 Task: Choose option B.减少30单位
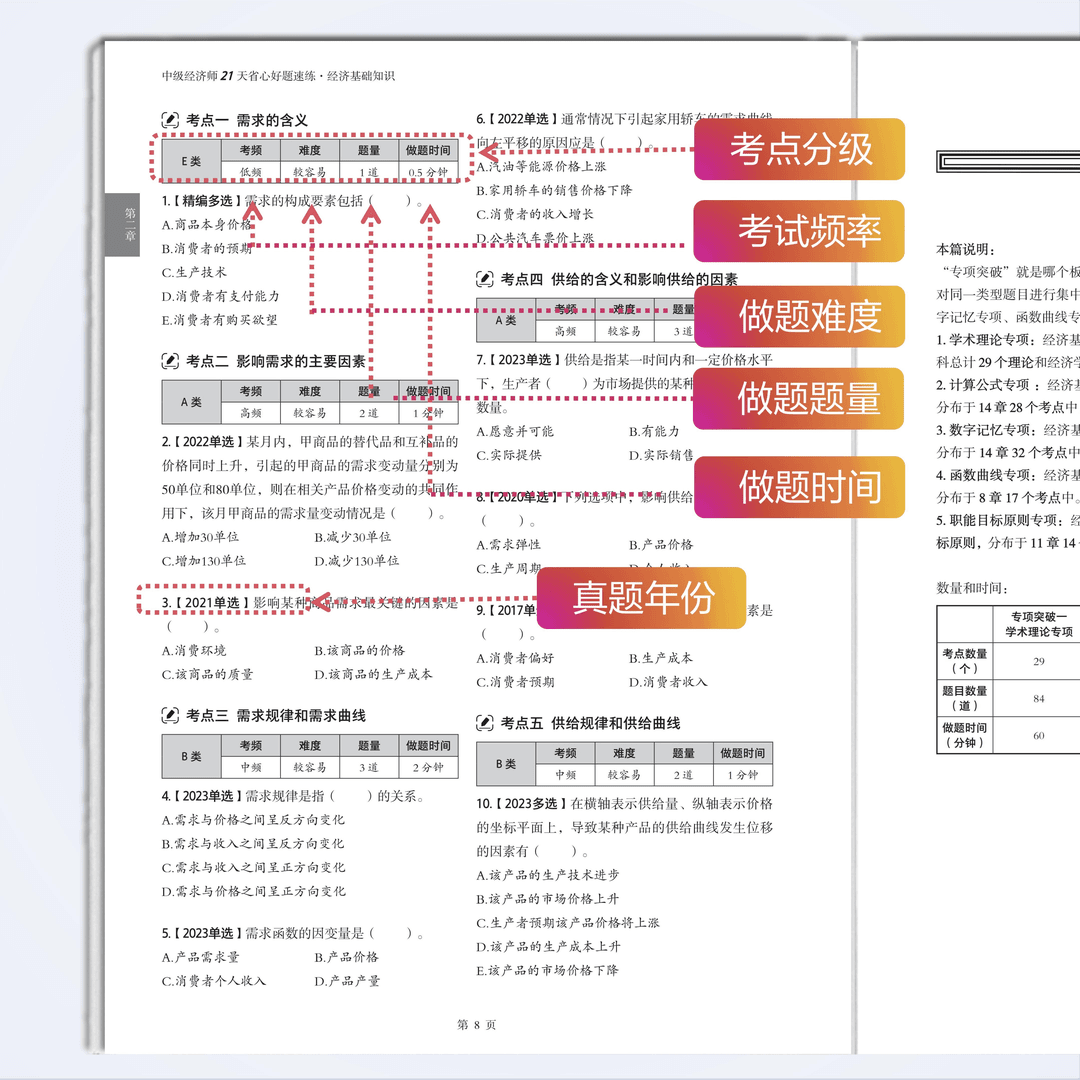[x=353, y=537]
